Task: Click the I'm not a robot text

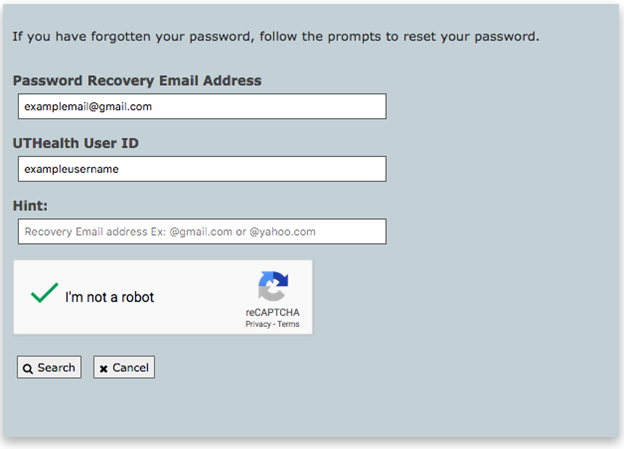Action: pyautogui.click(x=109, y=297)
